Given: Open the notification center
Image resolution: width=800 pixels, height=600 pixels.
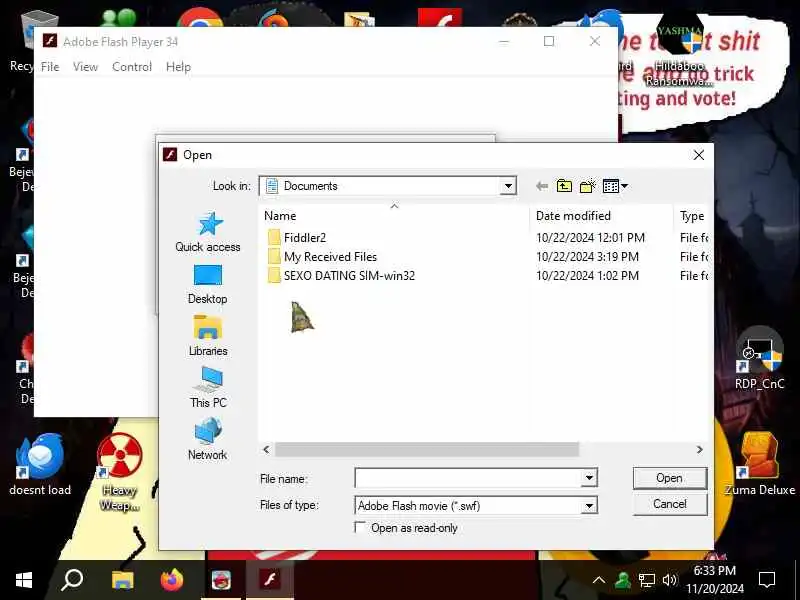Looking at the screenshot, I should pos(767,580).
